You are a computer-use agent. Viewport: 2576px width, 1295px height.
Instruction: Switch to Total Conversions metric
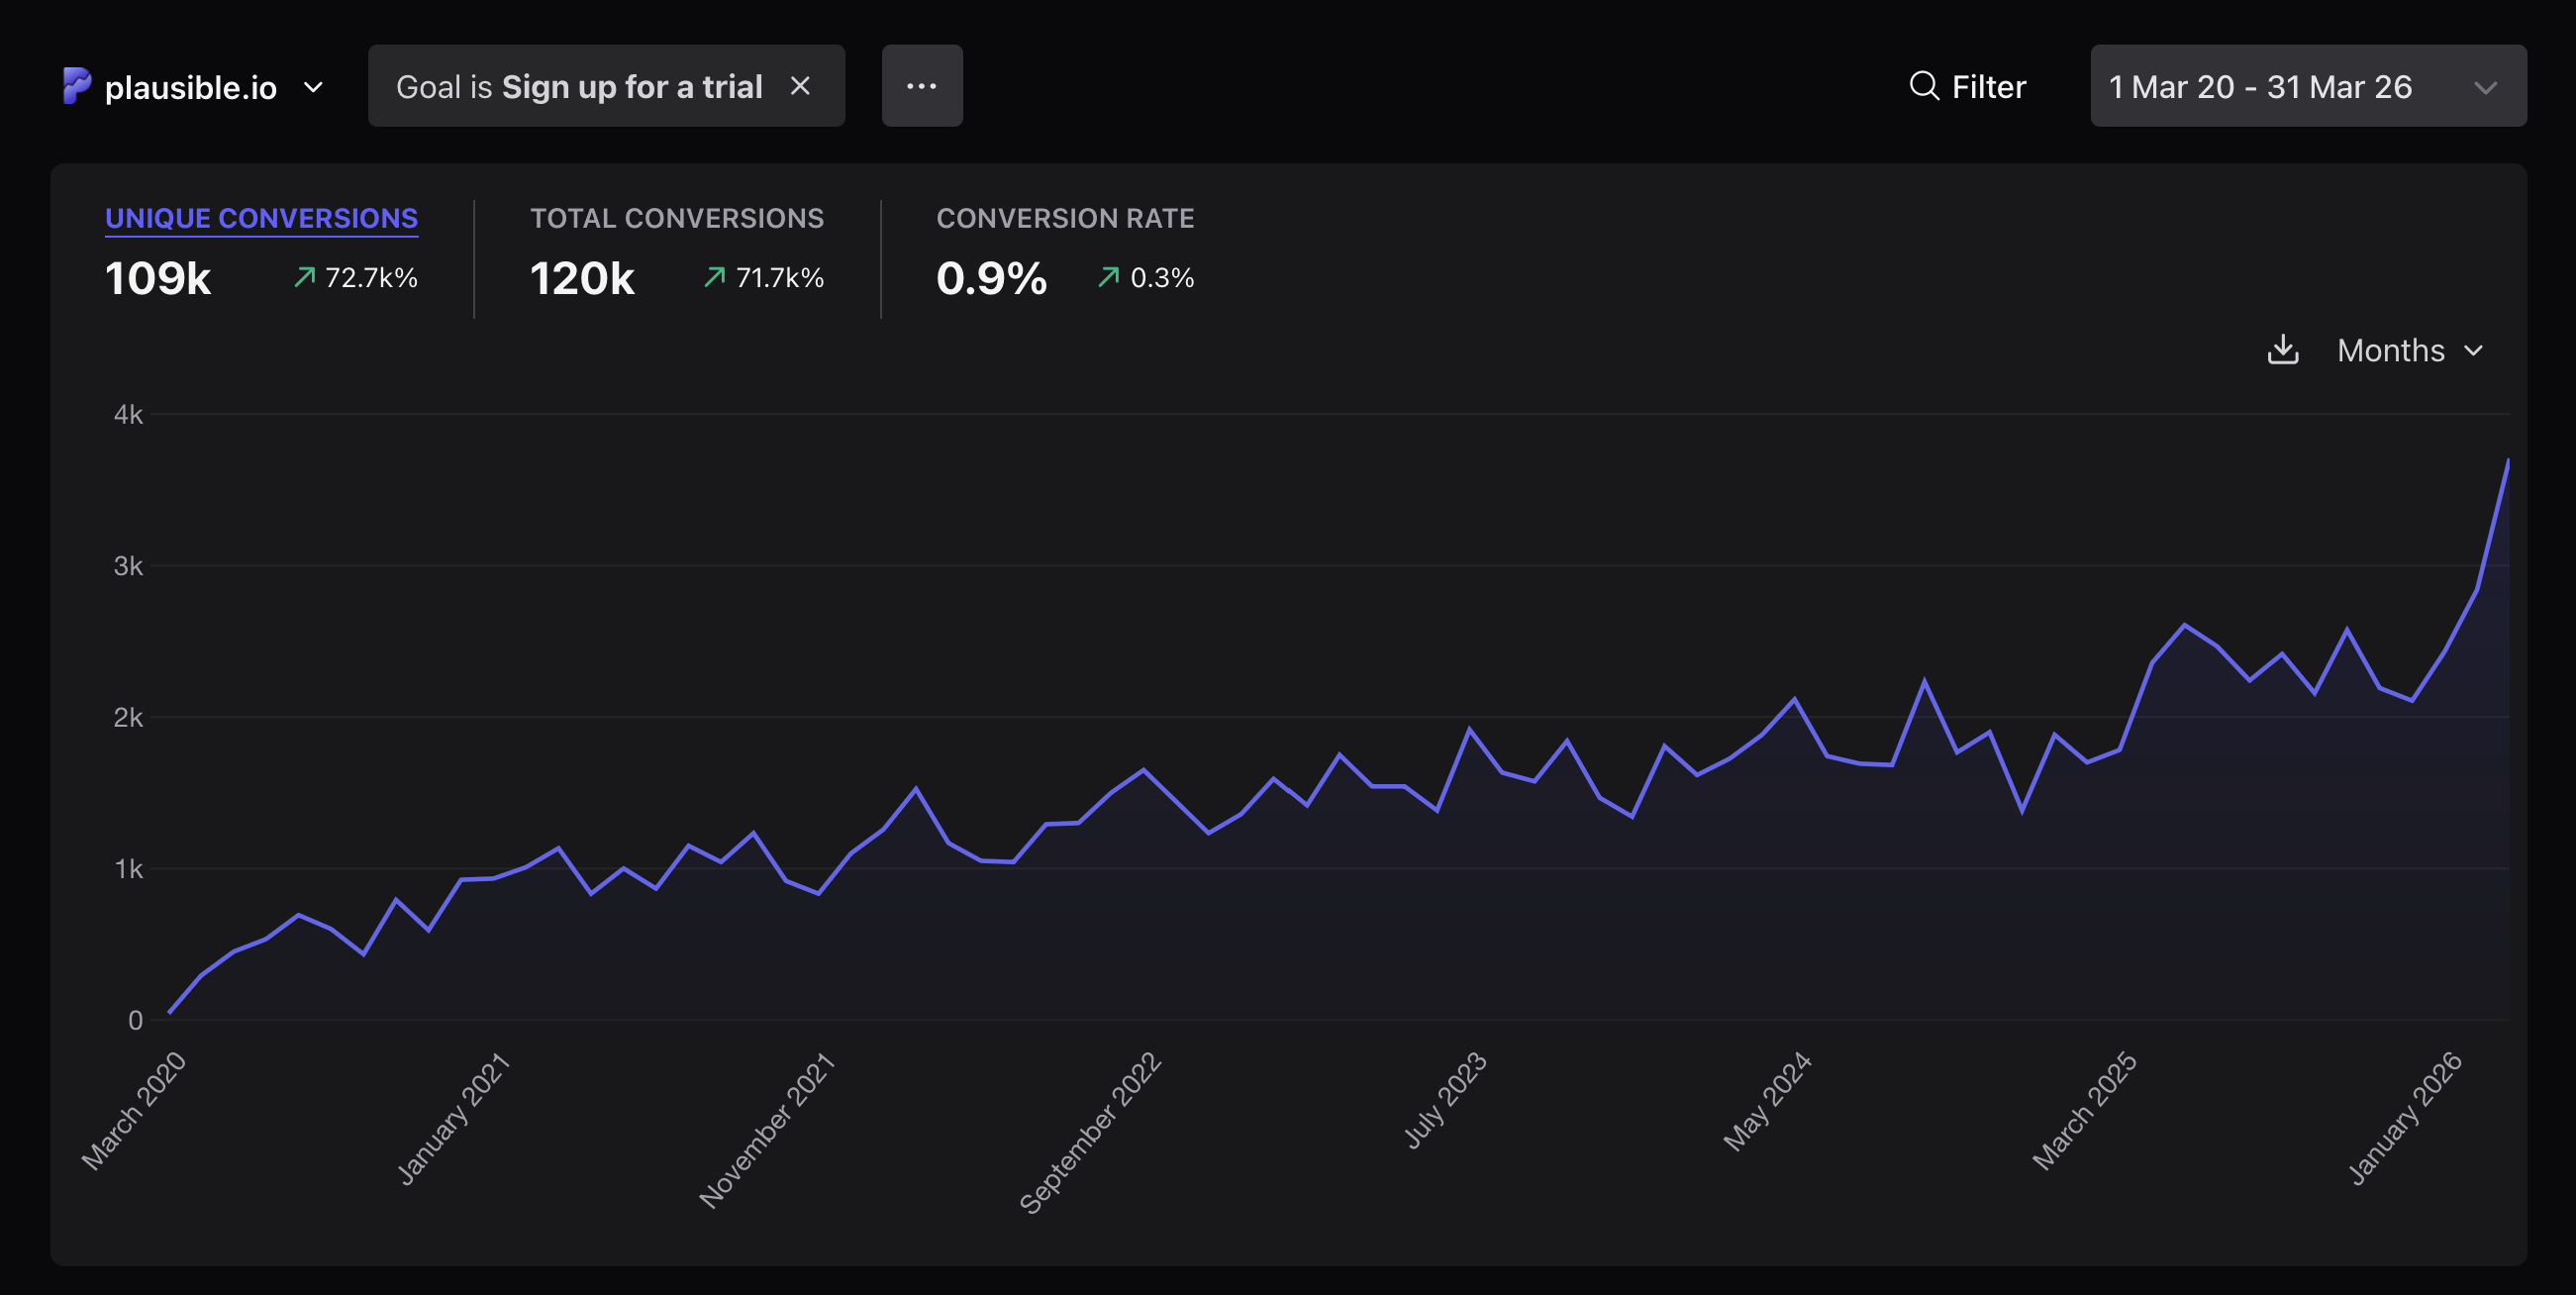tap(676, 218)
